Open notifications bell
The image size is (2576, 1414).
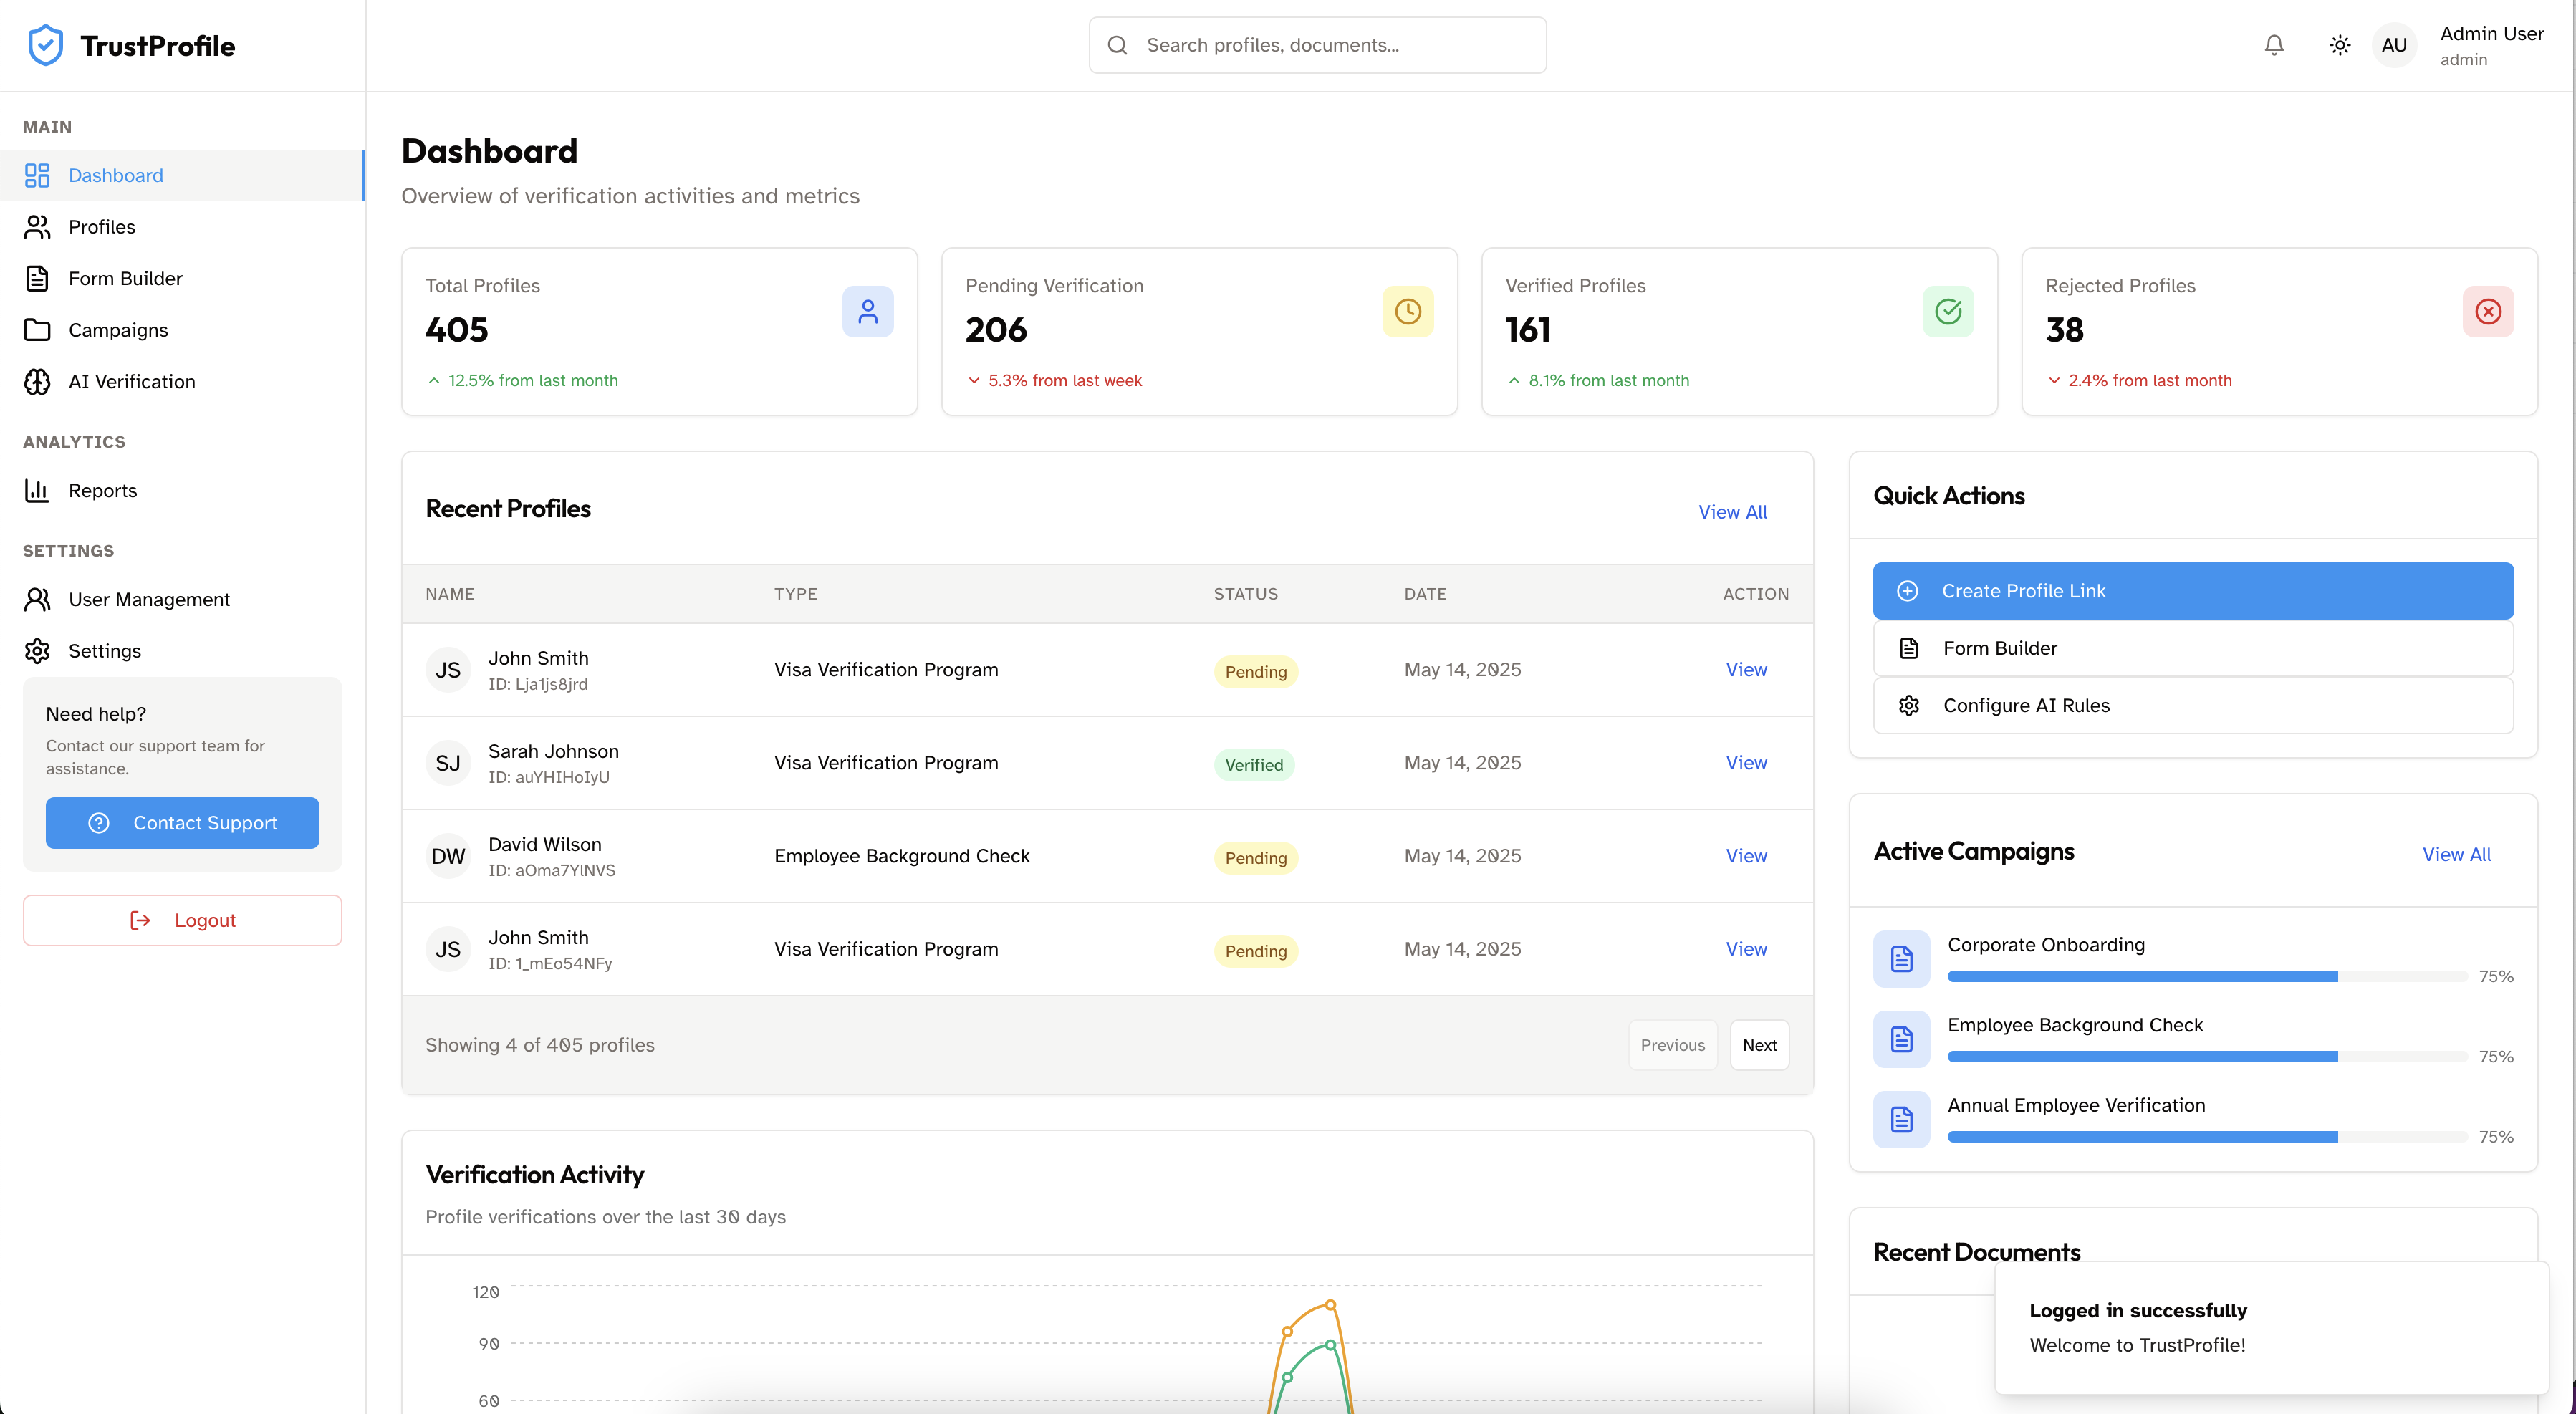tap(2274, 45)
